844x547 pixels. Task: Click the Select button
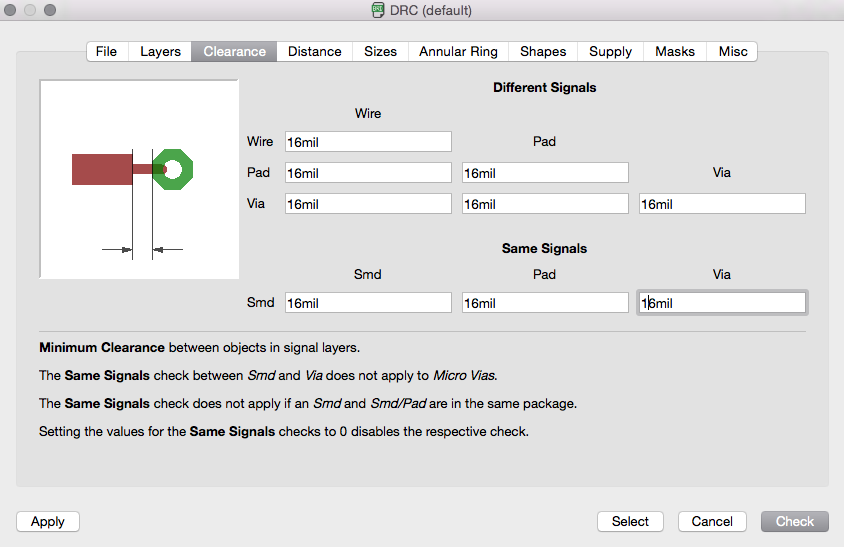[x=630, y=521]
